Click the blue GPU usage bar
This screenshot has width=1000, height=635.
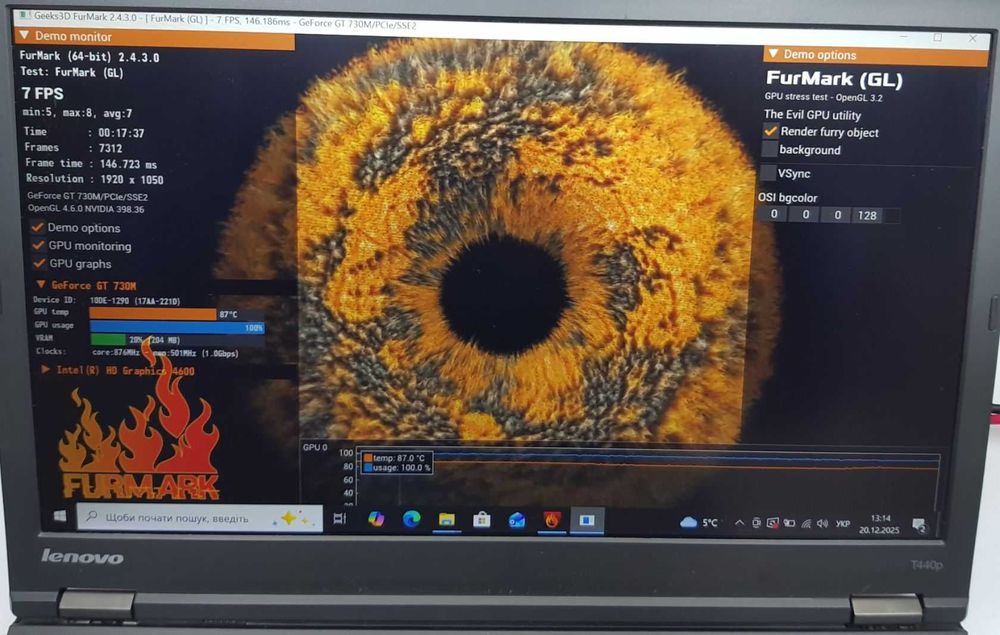[x=177, y=327]
